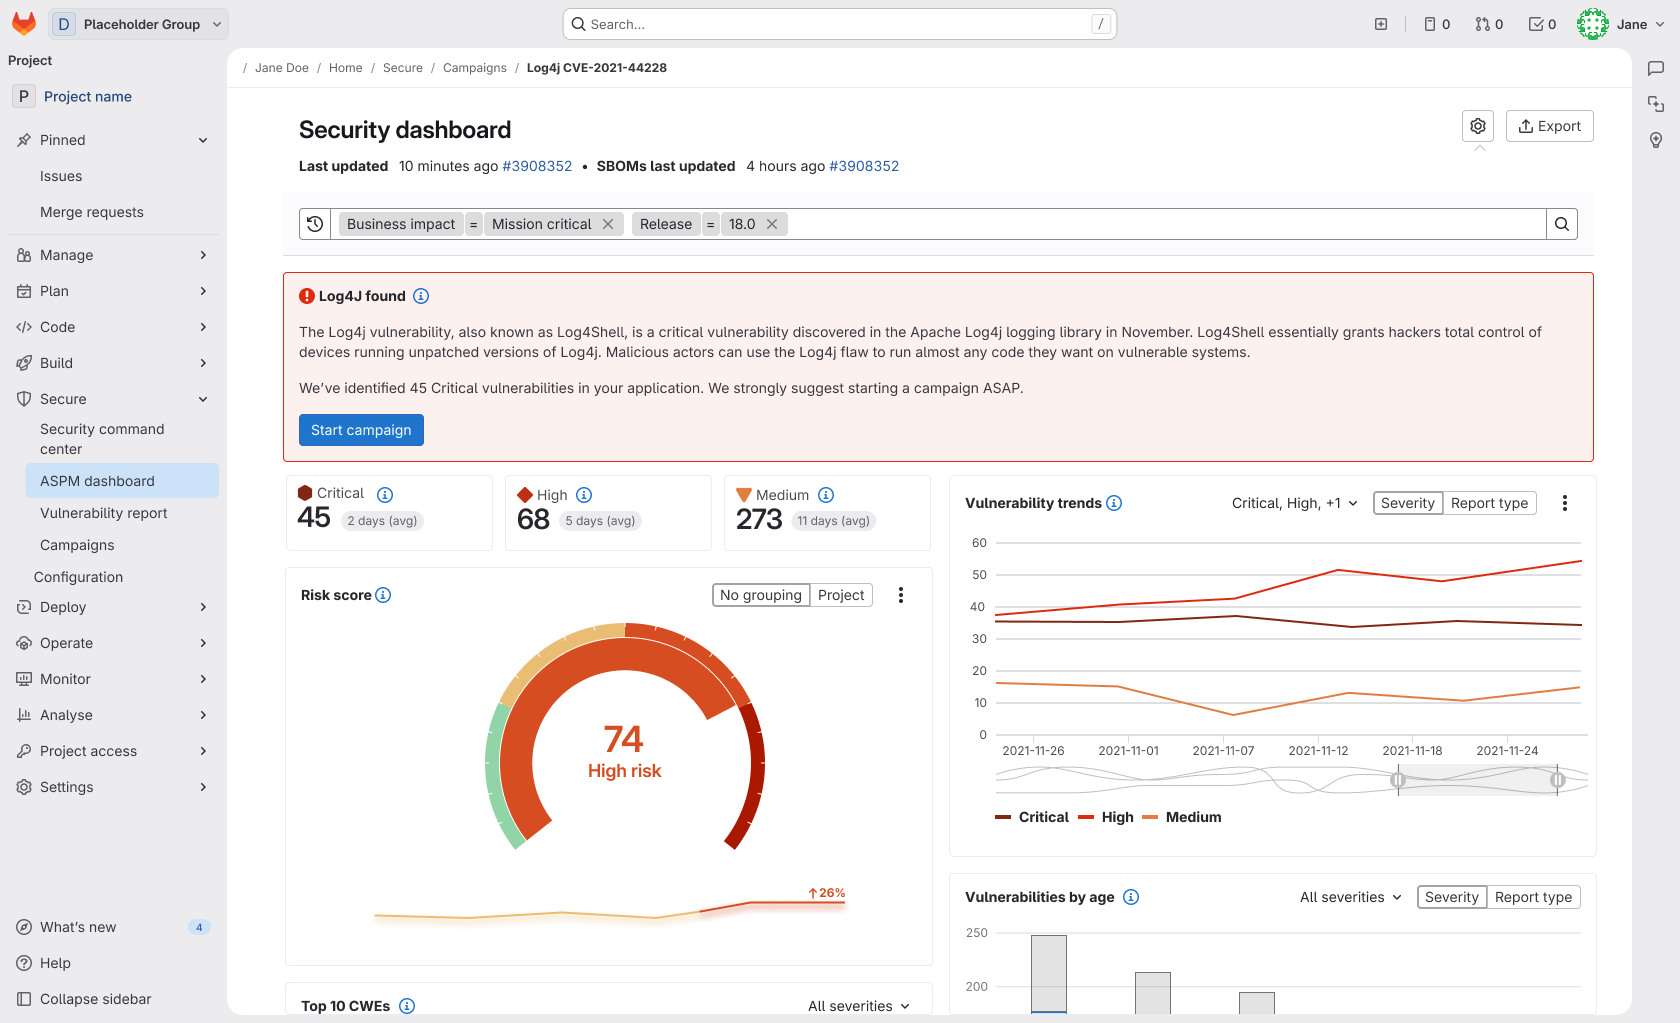Select Report type in Vulnerability trends
This screenshot has width=1680, height=1023.
1489,503
